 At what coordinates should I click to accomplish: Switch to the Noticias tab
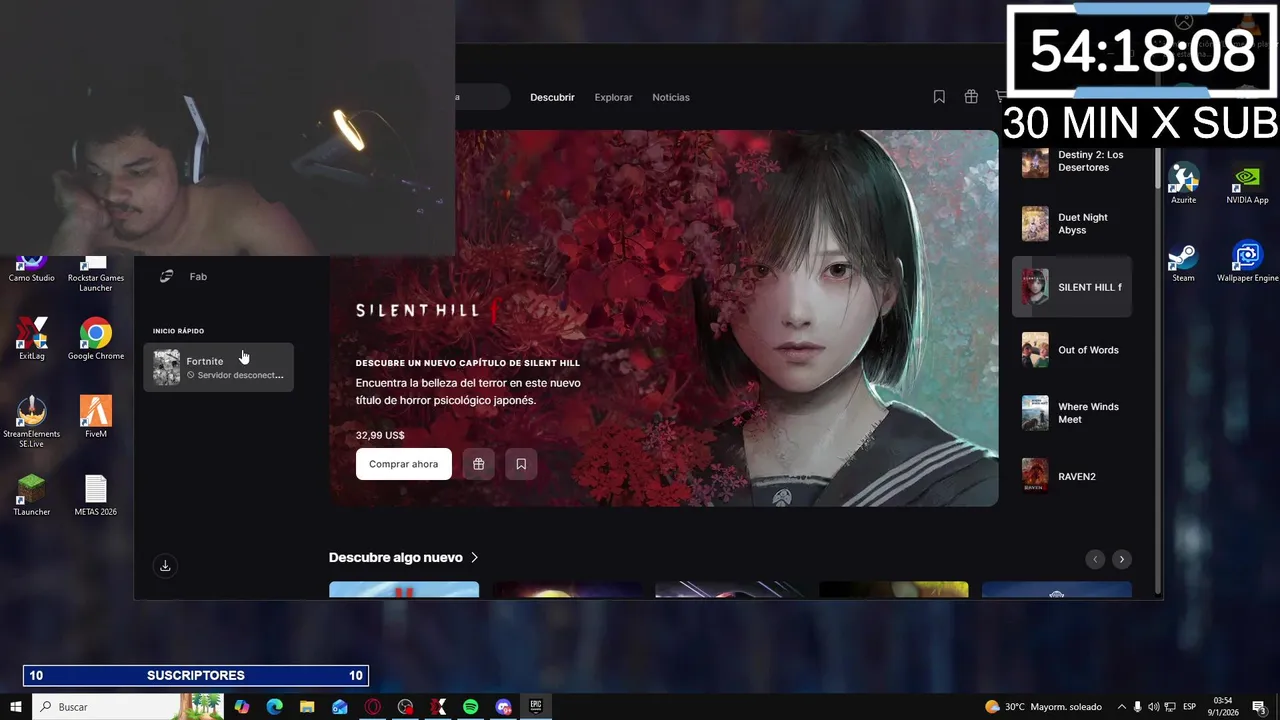[671, 97]
